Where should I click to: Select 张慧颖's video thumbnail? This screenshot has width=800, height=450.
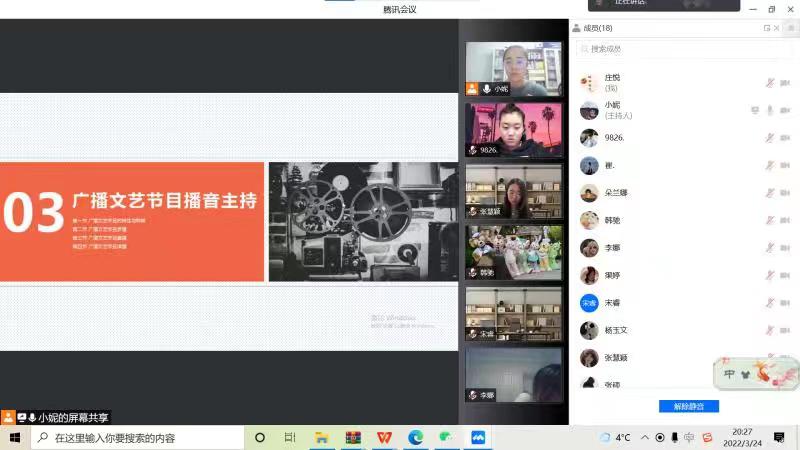pos(514,191)
